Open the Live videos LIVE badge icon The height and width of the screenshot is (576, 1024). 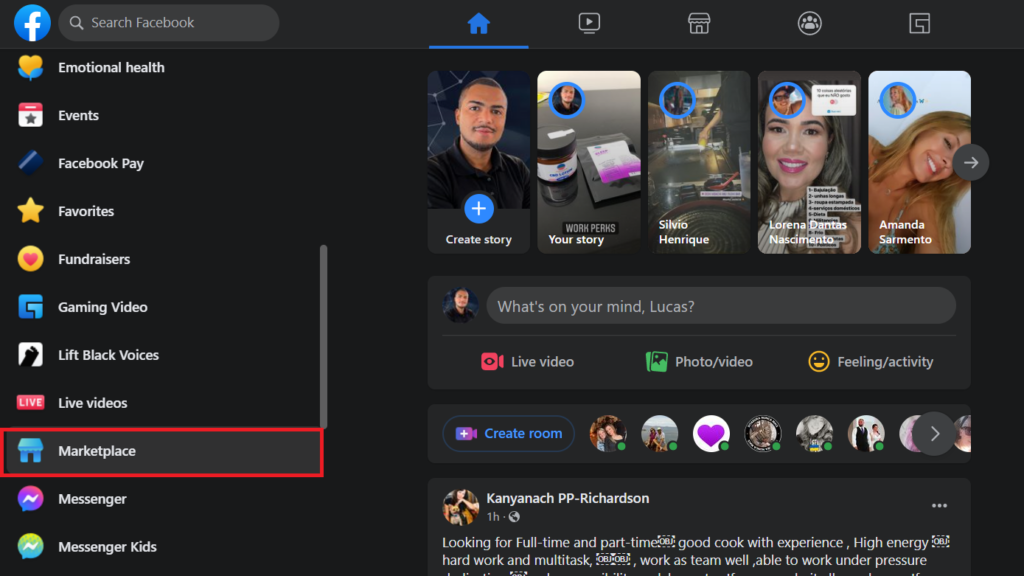[x=30, y=402]
